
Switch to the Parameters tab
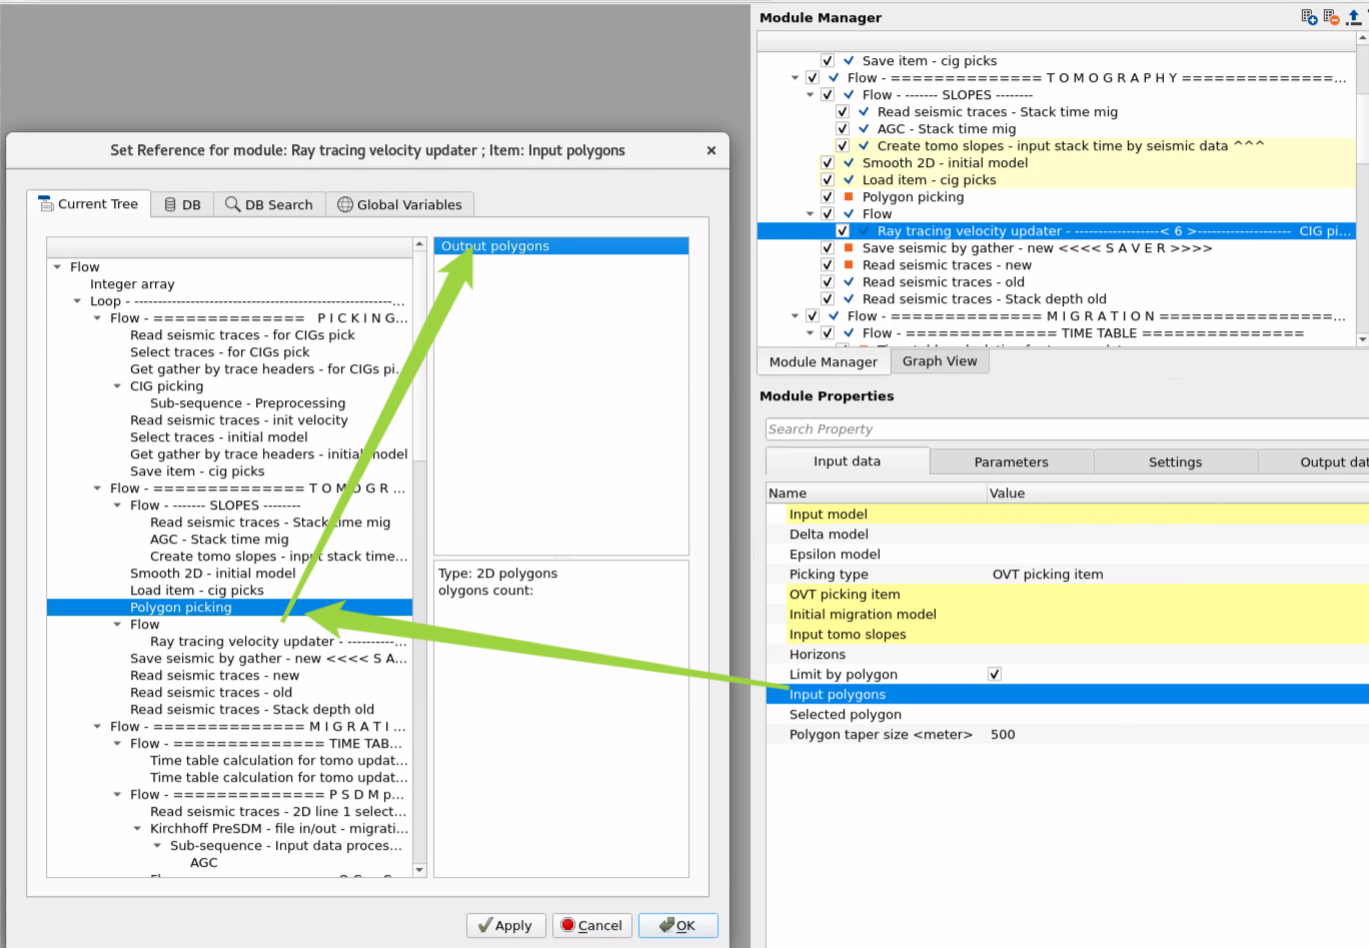[1011, 462]
